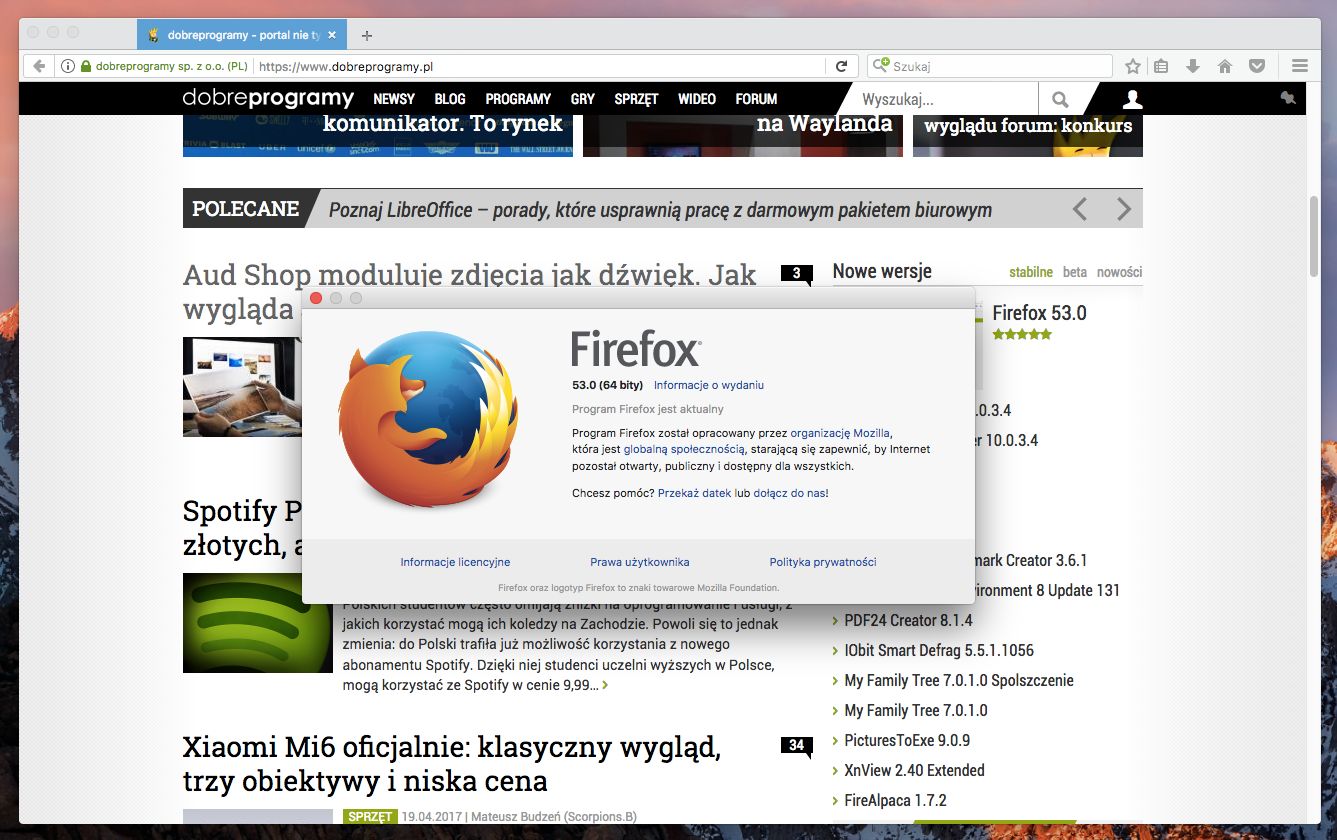Screen dimensions: 1337x840
Task: Open SPRZĘT section
Action: pyautogui.click(x=636, y=99)
